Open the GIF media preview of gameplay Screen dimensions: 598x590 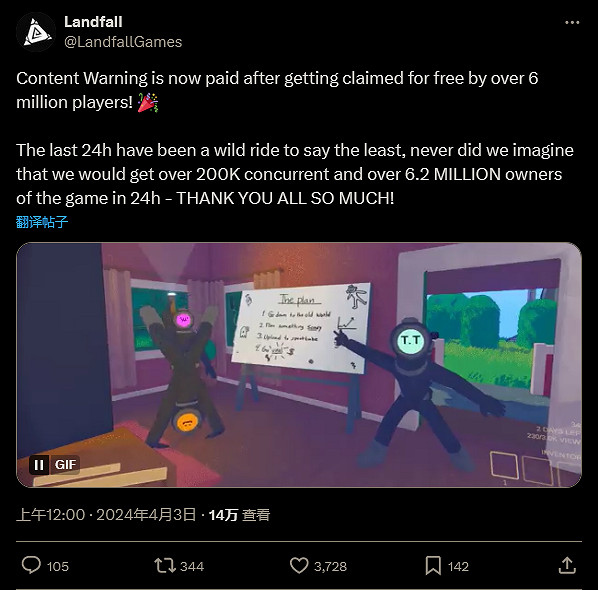coord(299,365)
